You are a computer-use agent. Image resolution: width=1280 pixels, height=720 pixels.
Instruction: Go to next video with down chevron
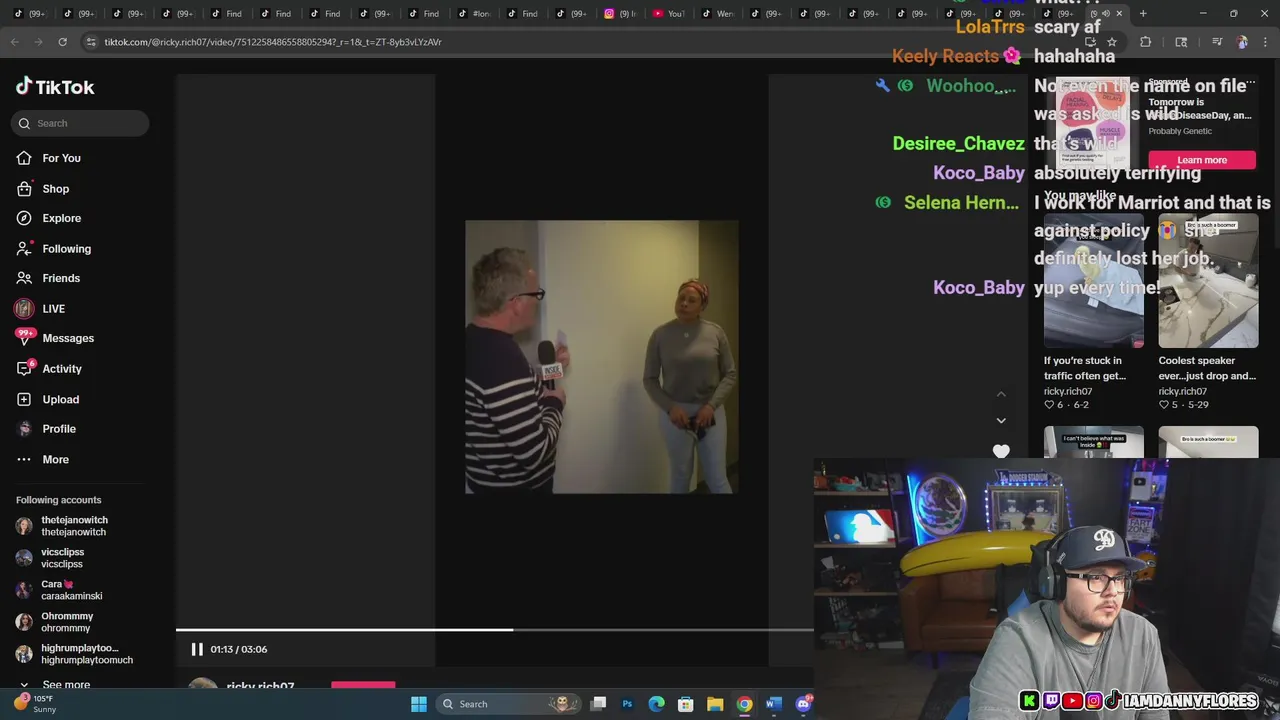click(x=1001, y=420)
